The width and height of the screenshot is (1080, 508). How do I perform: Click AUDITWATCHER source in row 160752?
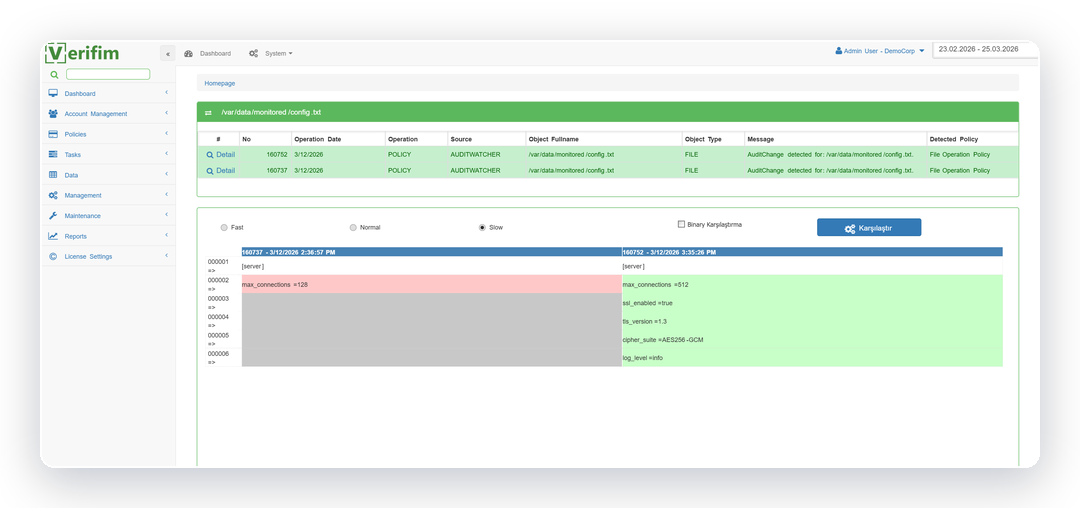(475, 155)
